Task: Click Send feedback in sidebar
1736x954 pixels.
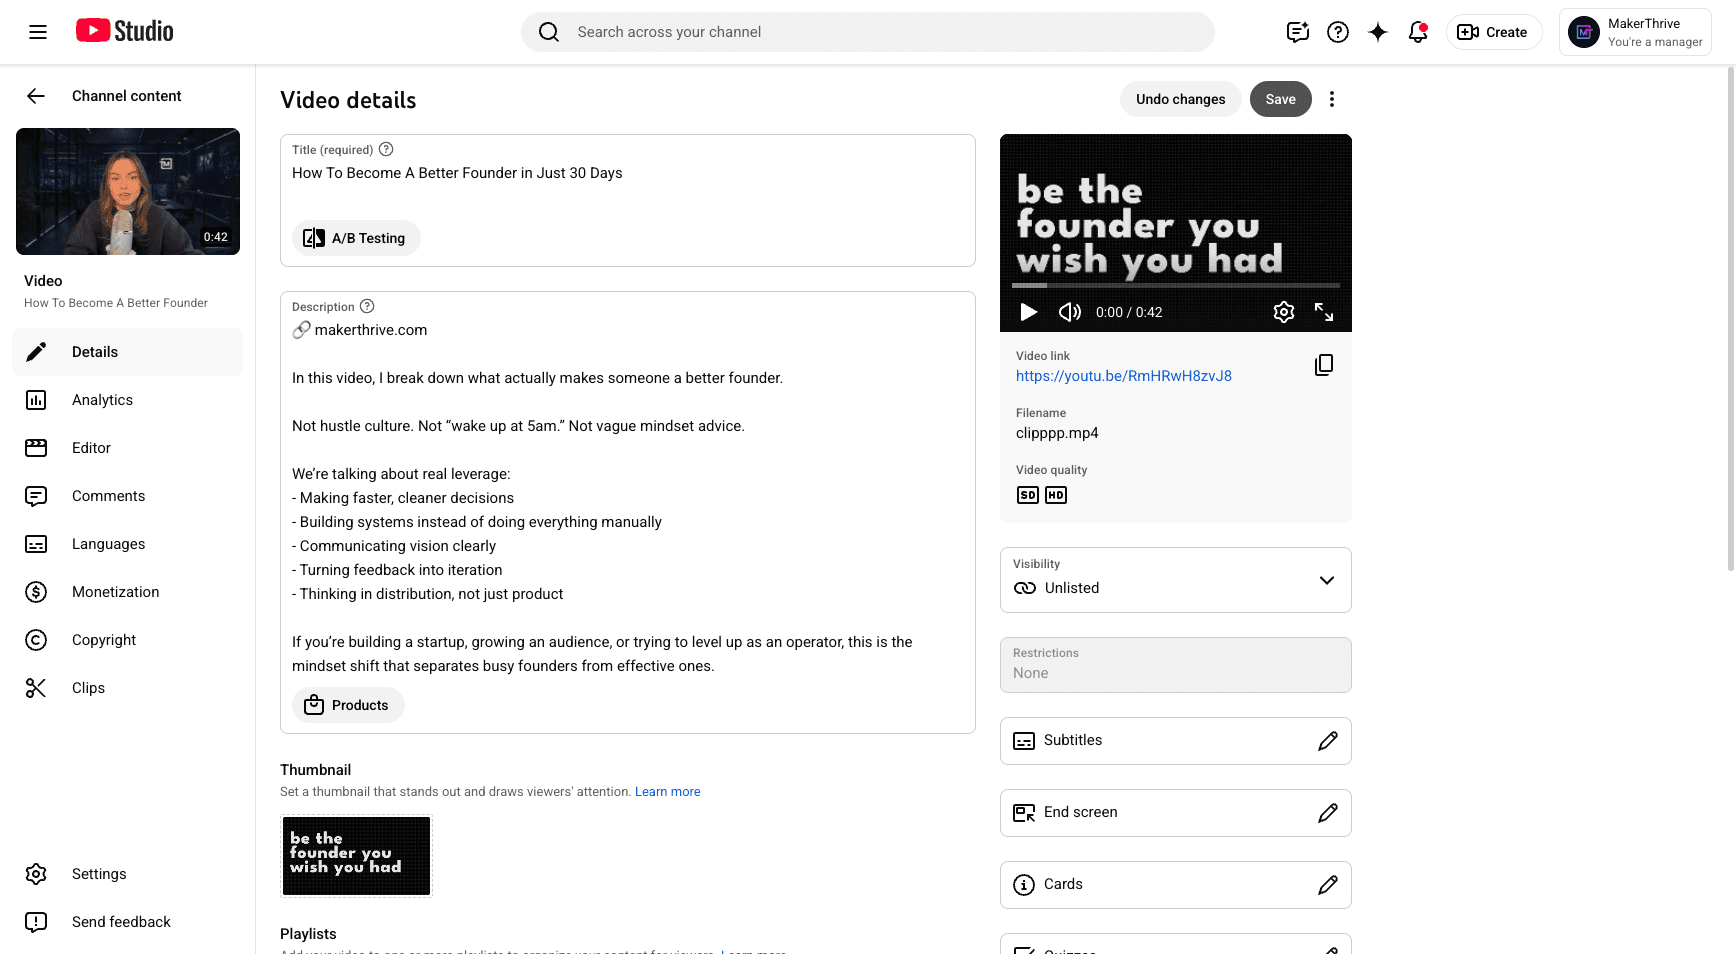Action: pyautogui.click(x=128, y=922)
